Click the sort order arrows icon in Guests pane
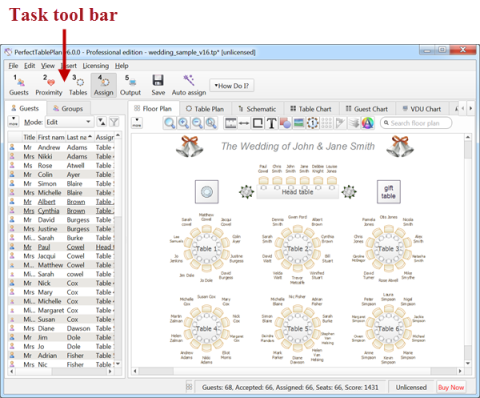The image size is (480, 398). tap(102, 122)
